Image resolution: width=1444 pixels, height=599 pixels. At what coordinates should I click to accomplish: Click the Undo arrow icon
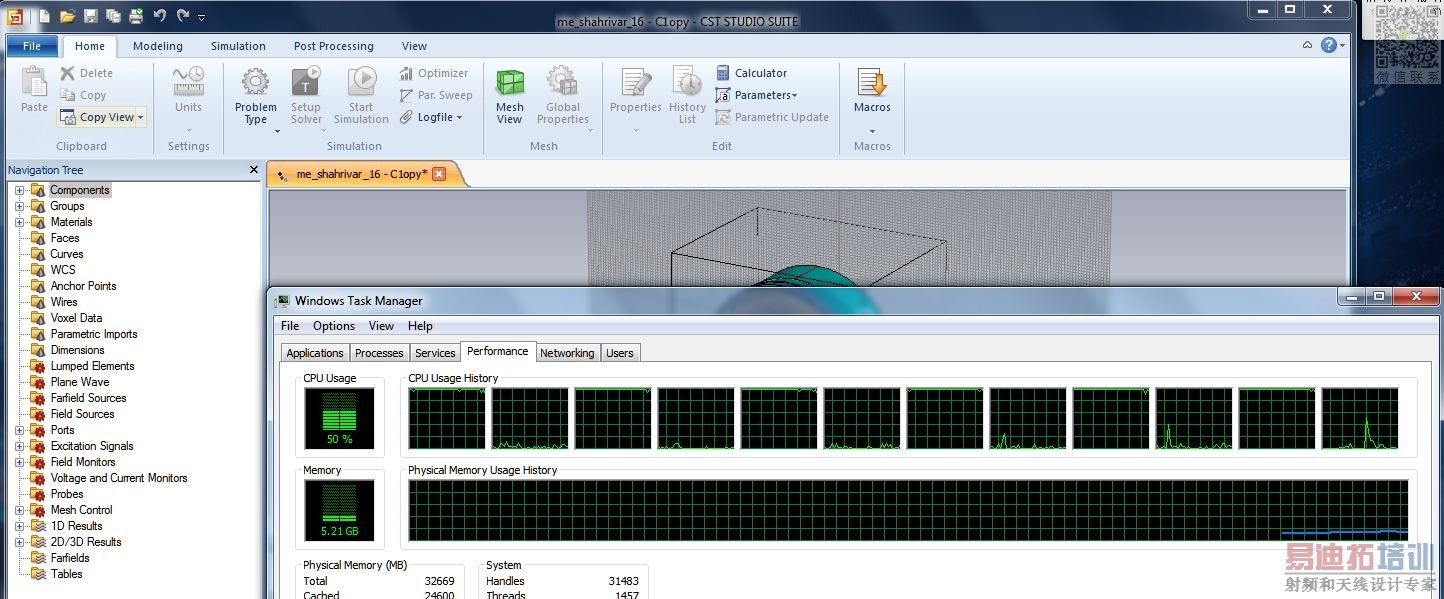[159, 16]
